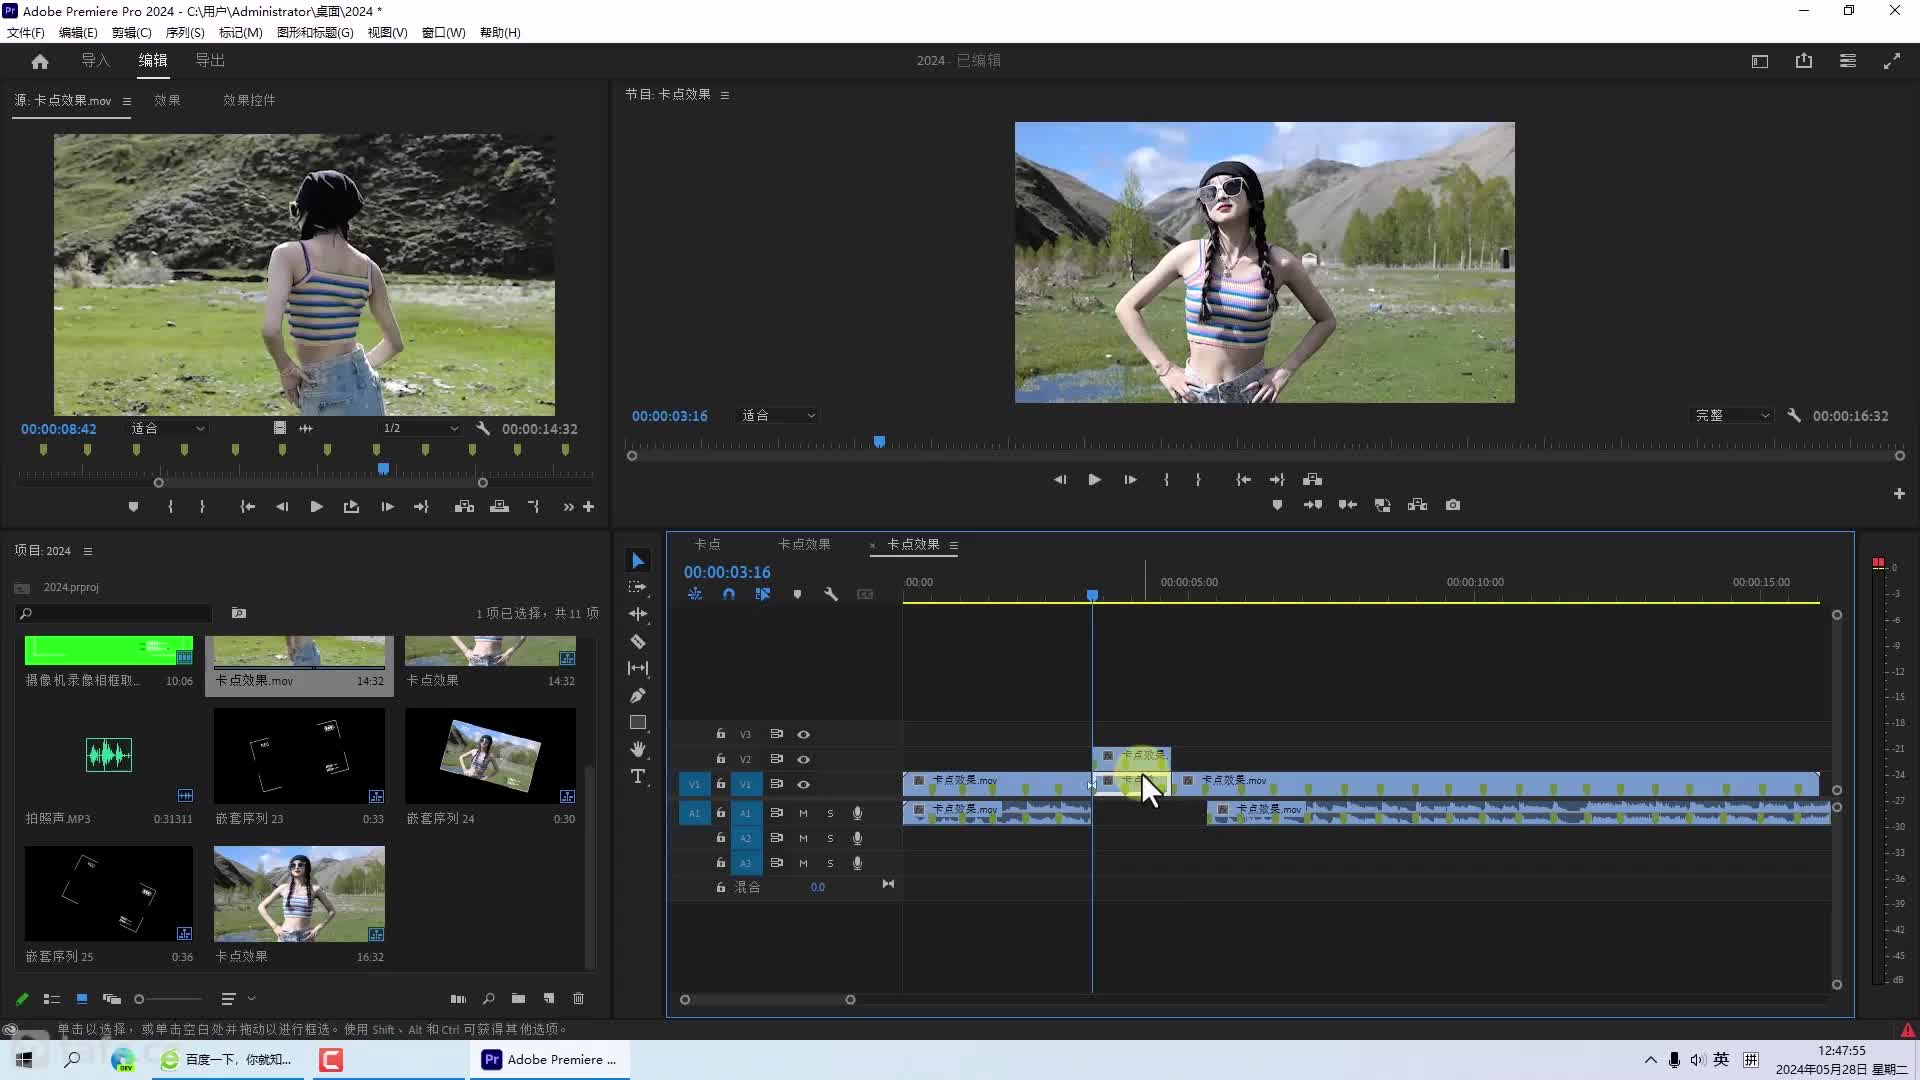The height and width of the screenshot is (1080, 1920).
Task: Play the Program monitor
Action: click(x=1094, y=480)
